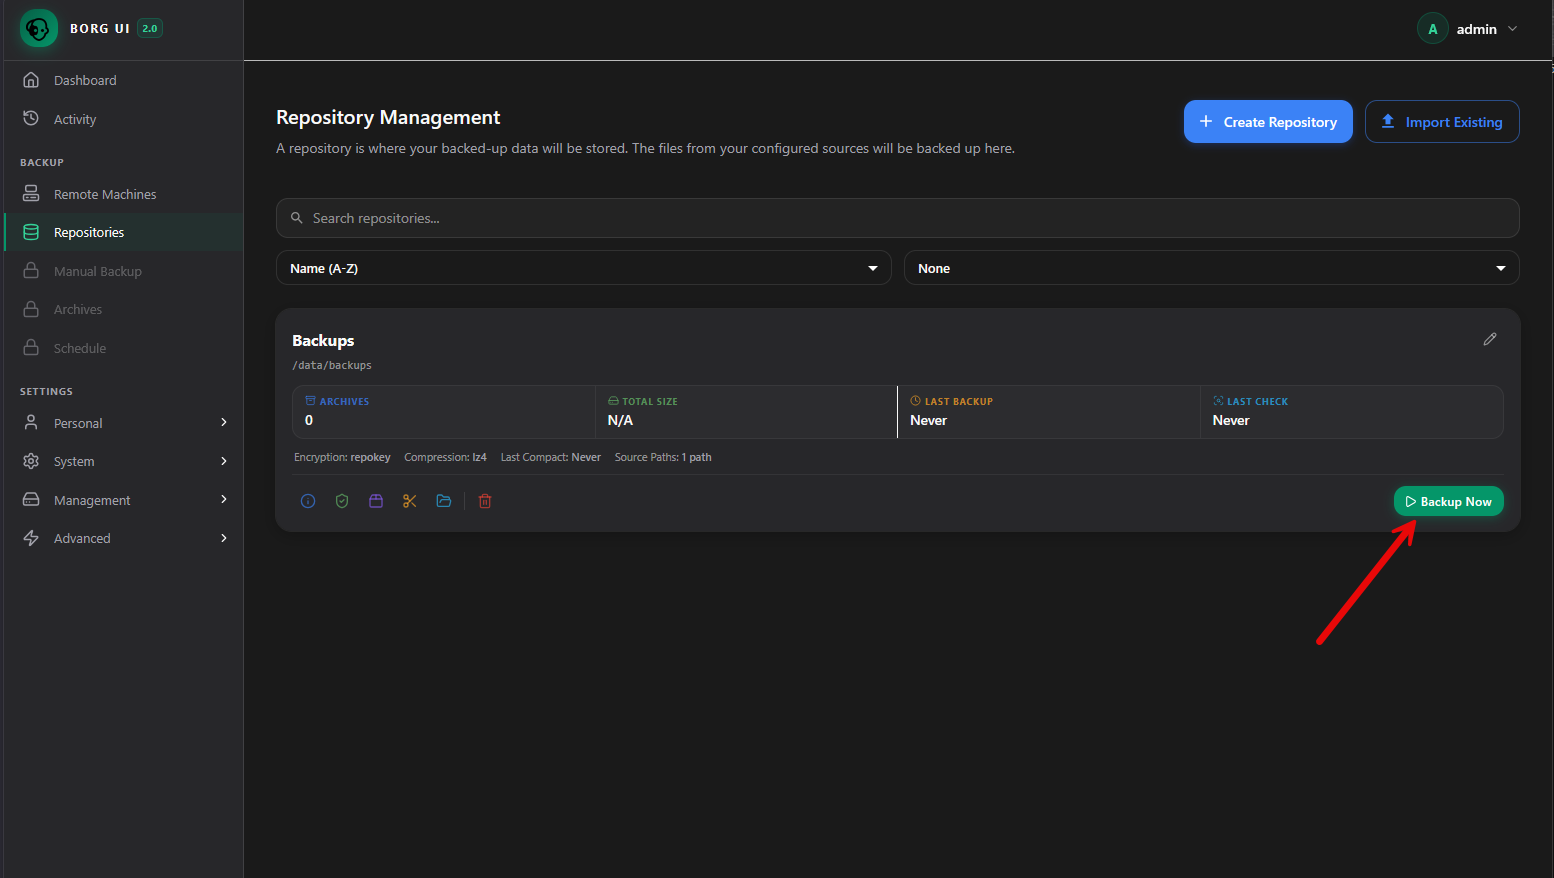
Task: Edit the repository name with the pencil icon
Action: pos(1490,339)
